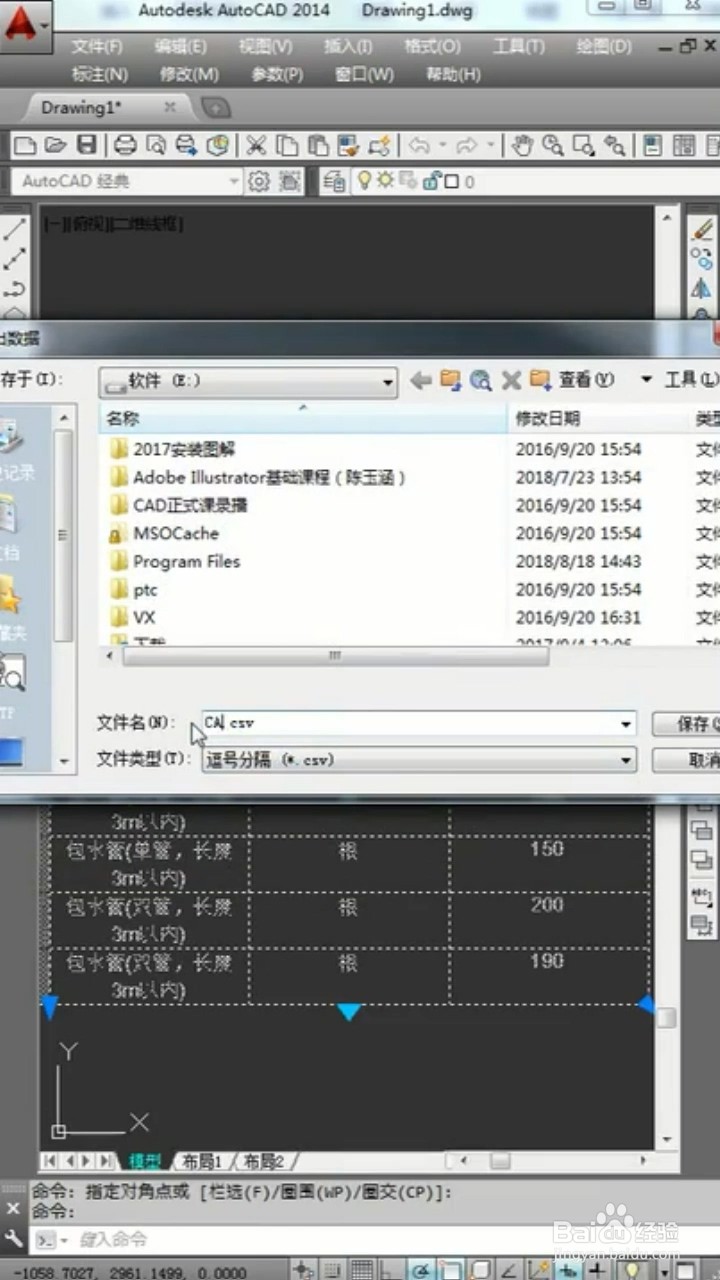
Task: Toggle layer freeze sun icon
Action: (x=385, y=181)
